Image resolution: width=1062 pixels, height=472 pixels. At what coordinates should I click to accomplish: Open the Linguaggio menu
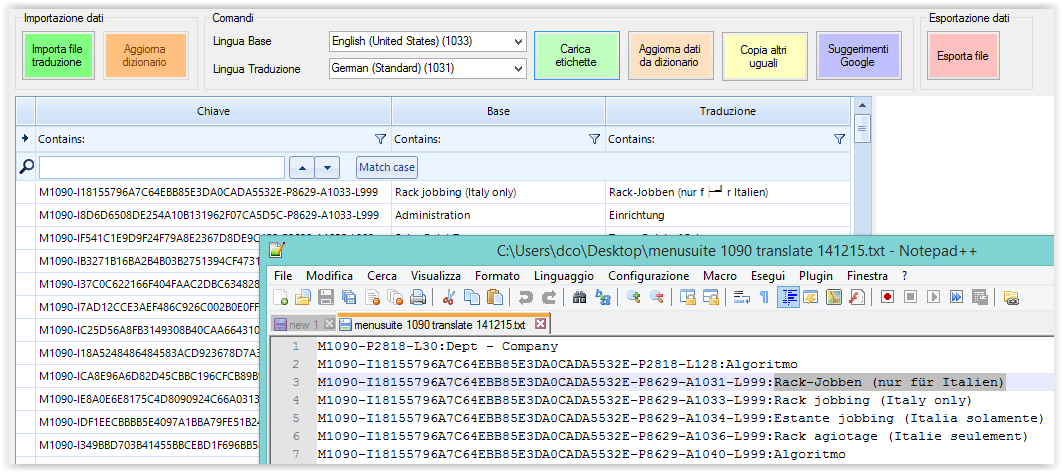coord(563,275)
